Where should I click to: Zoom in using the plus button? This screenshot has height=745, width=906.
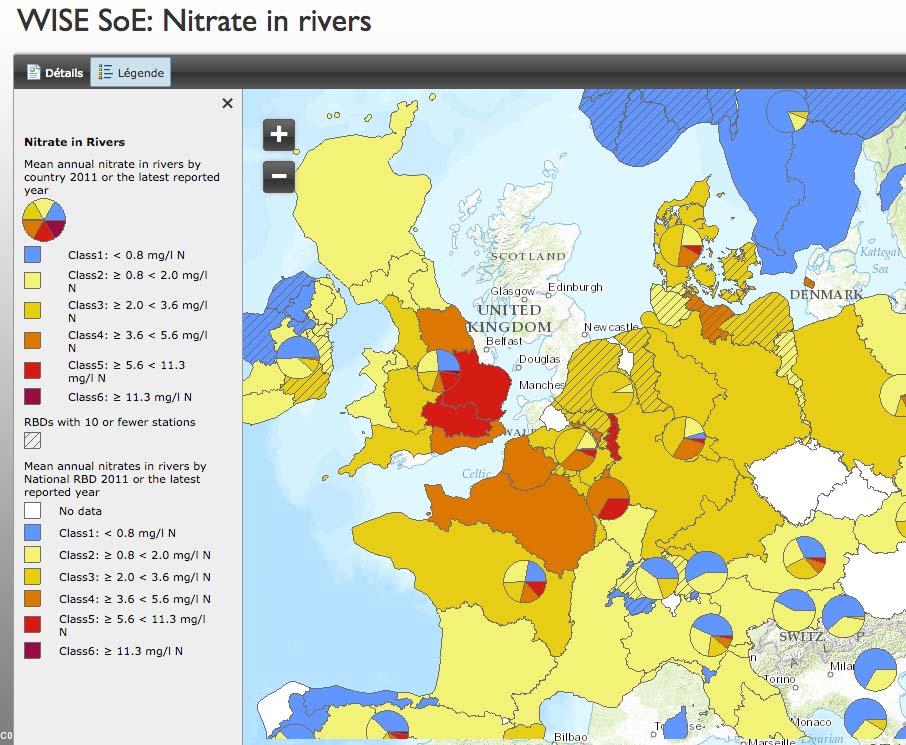point(279,134)
